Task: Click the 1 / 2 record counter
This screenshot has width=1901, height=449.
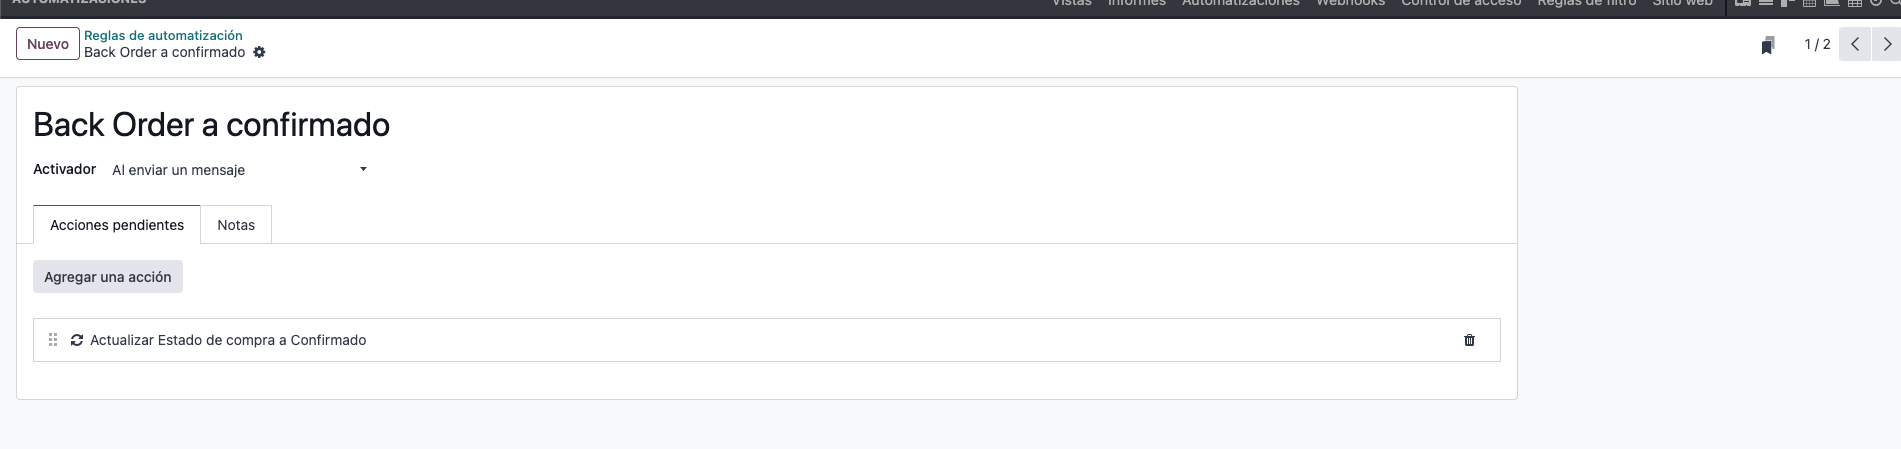Action: point(1817,44)
